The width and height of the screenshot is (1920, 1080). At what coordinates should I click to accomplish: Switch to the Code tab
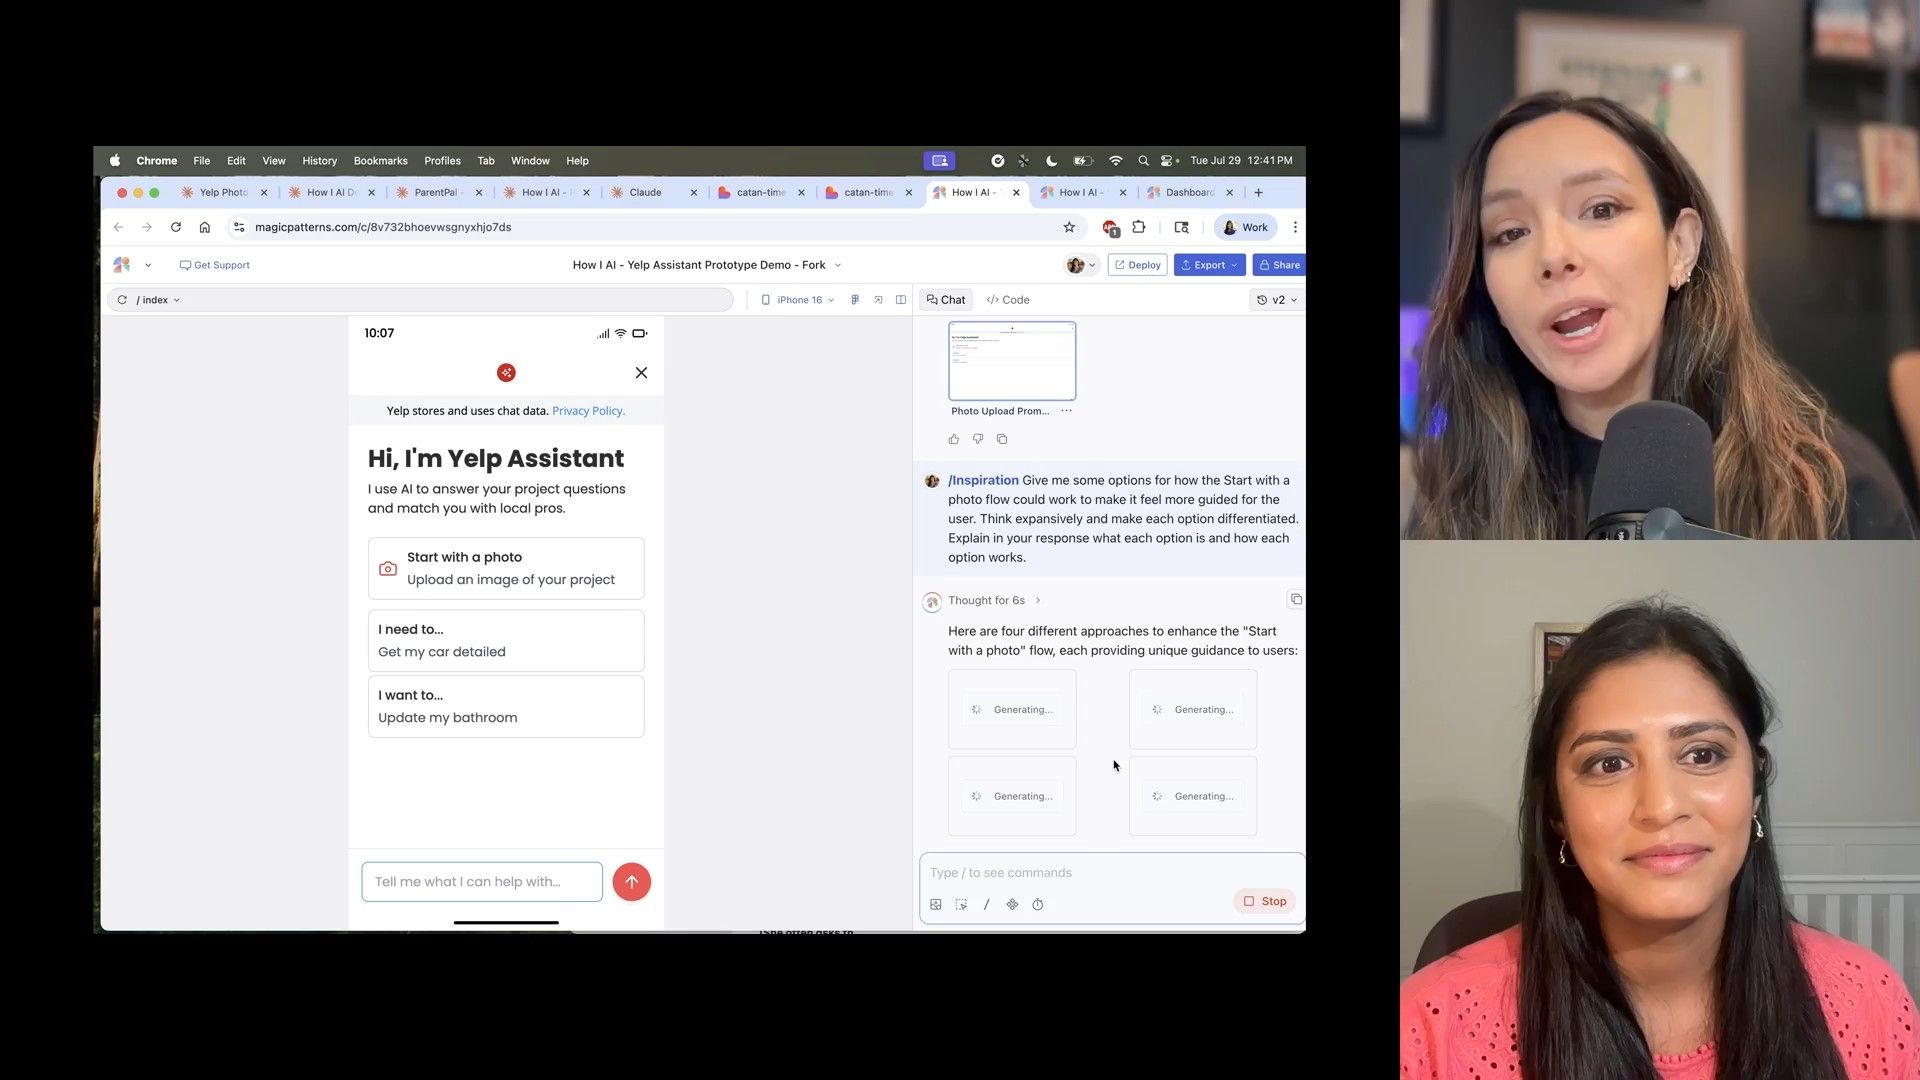1008,300
